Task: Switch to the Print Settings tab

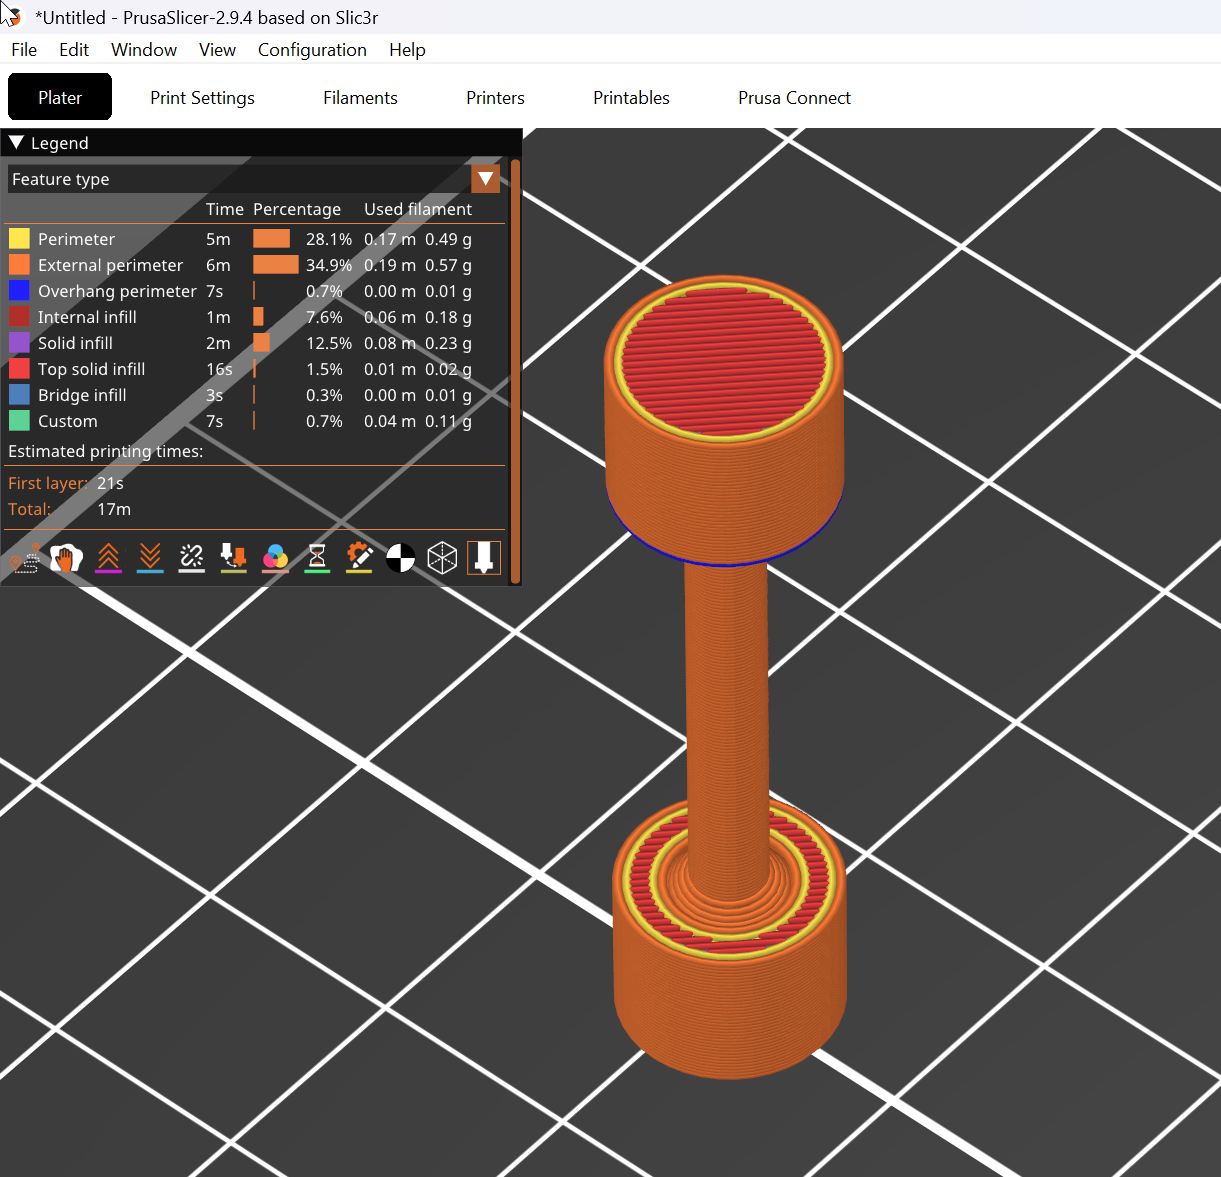Action: [x=202, y=97]
